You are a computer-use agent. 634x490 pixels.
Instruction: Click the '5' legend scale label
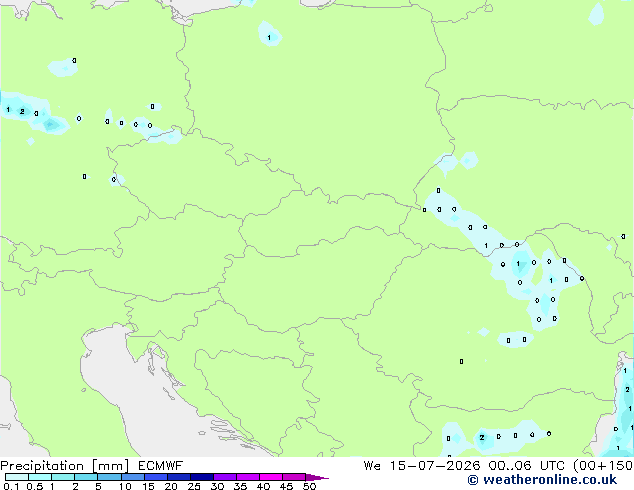[x=98, y=486]
